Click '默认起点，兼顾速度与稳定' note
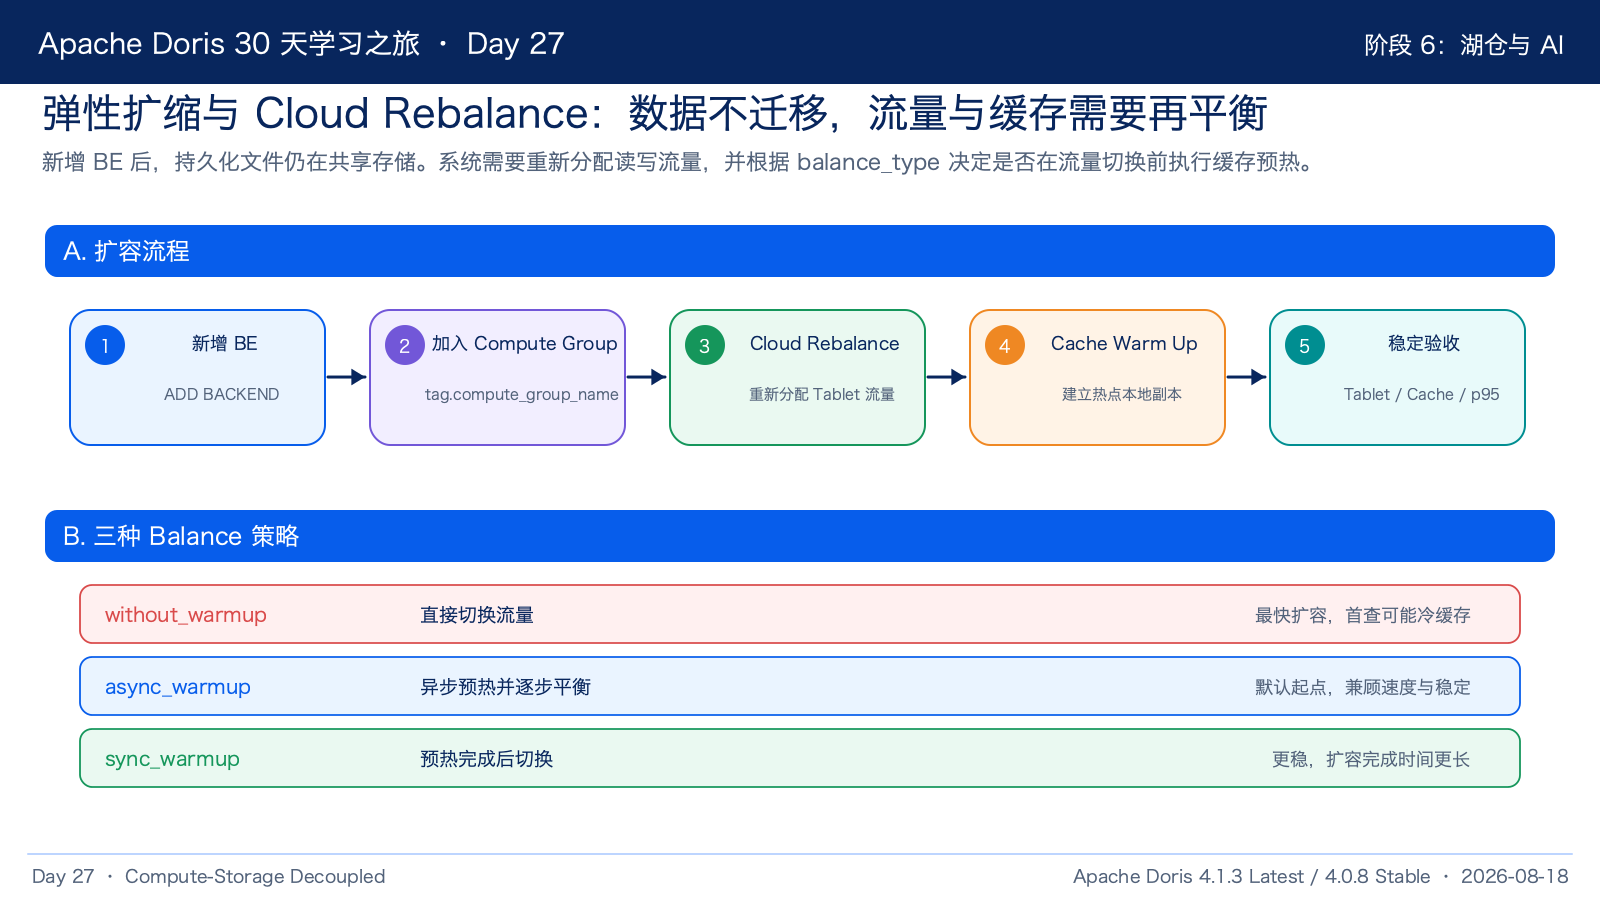 (1363, 687)
